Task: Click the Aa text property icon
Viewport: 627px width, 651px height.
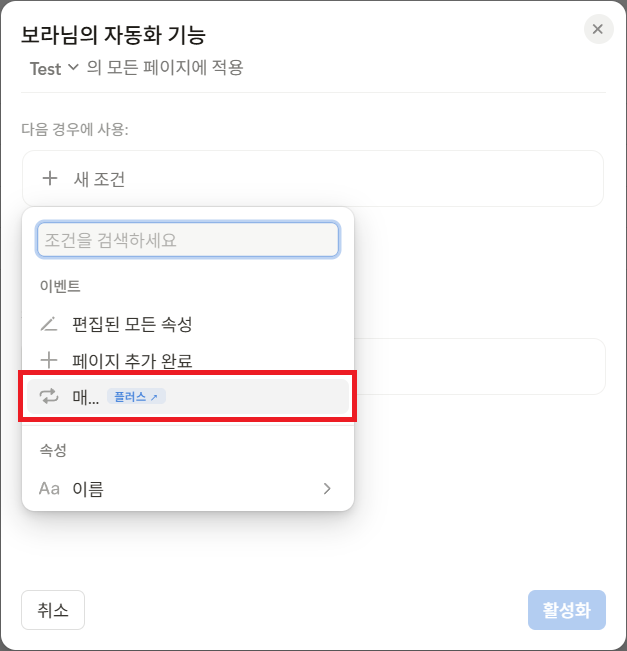Action: pos(49,489)
